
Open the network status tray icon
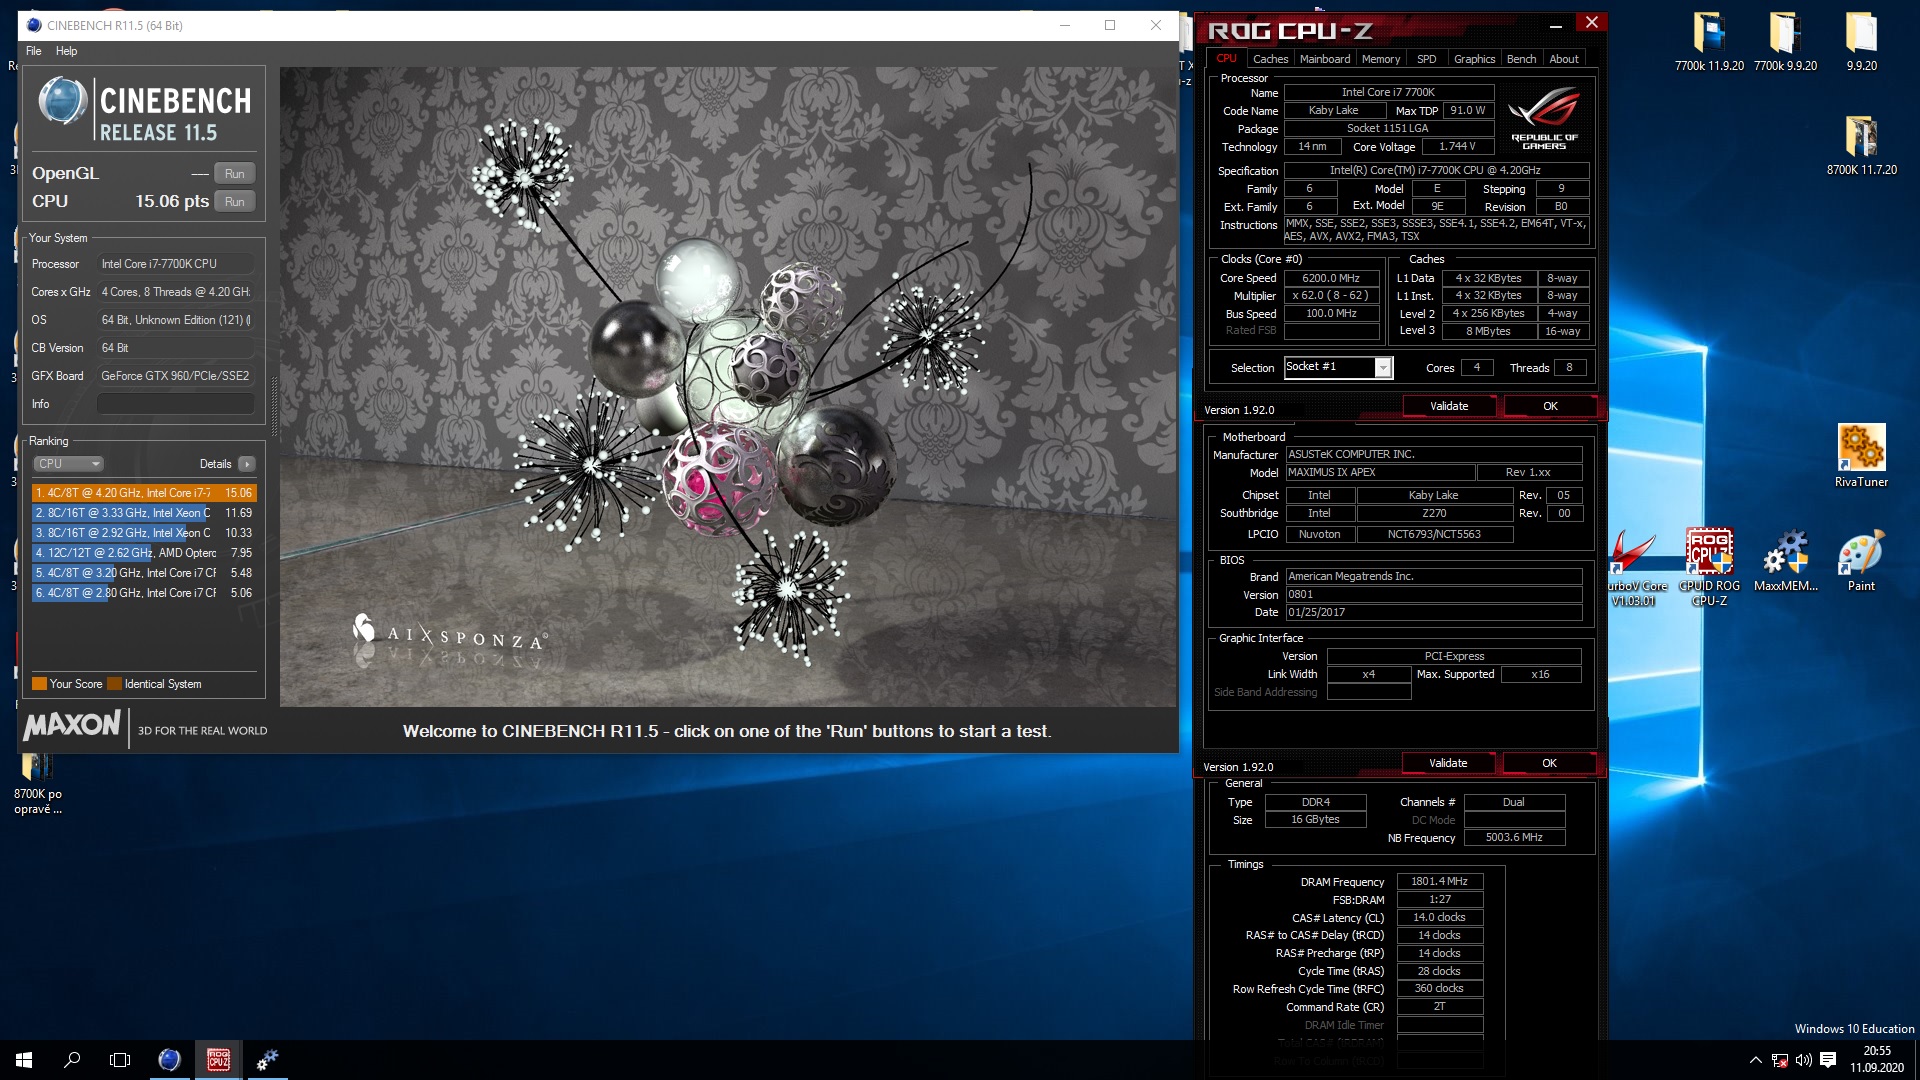pos(1779,1060)
